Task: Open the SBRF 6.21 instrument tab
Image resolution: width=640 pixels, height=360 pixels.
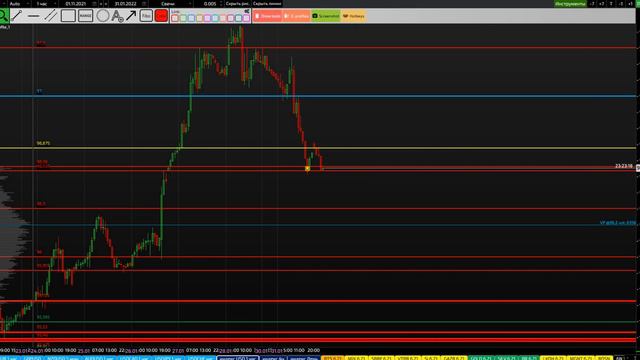Action: tap(381, 358)
